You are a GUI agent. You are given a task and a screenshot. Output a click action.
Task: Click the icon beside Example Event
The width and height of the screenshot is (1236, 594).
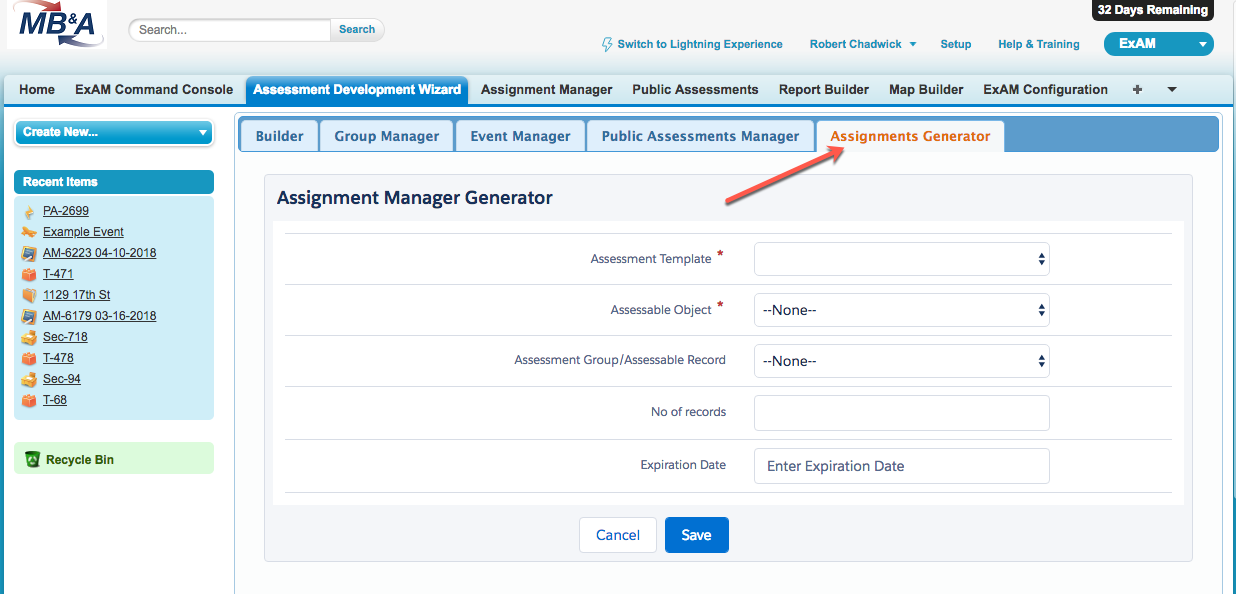point(29,232)
